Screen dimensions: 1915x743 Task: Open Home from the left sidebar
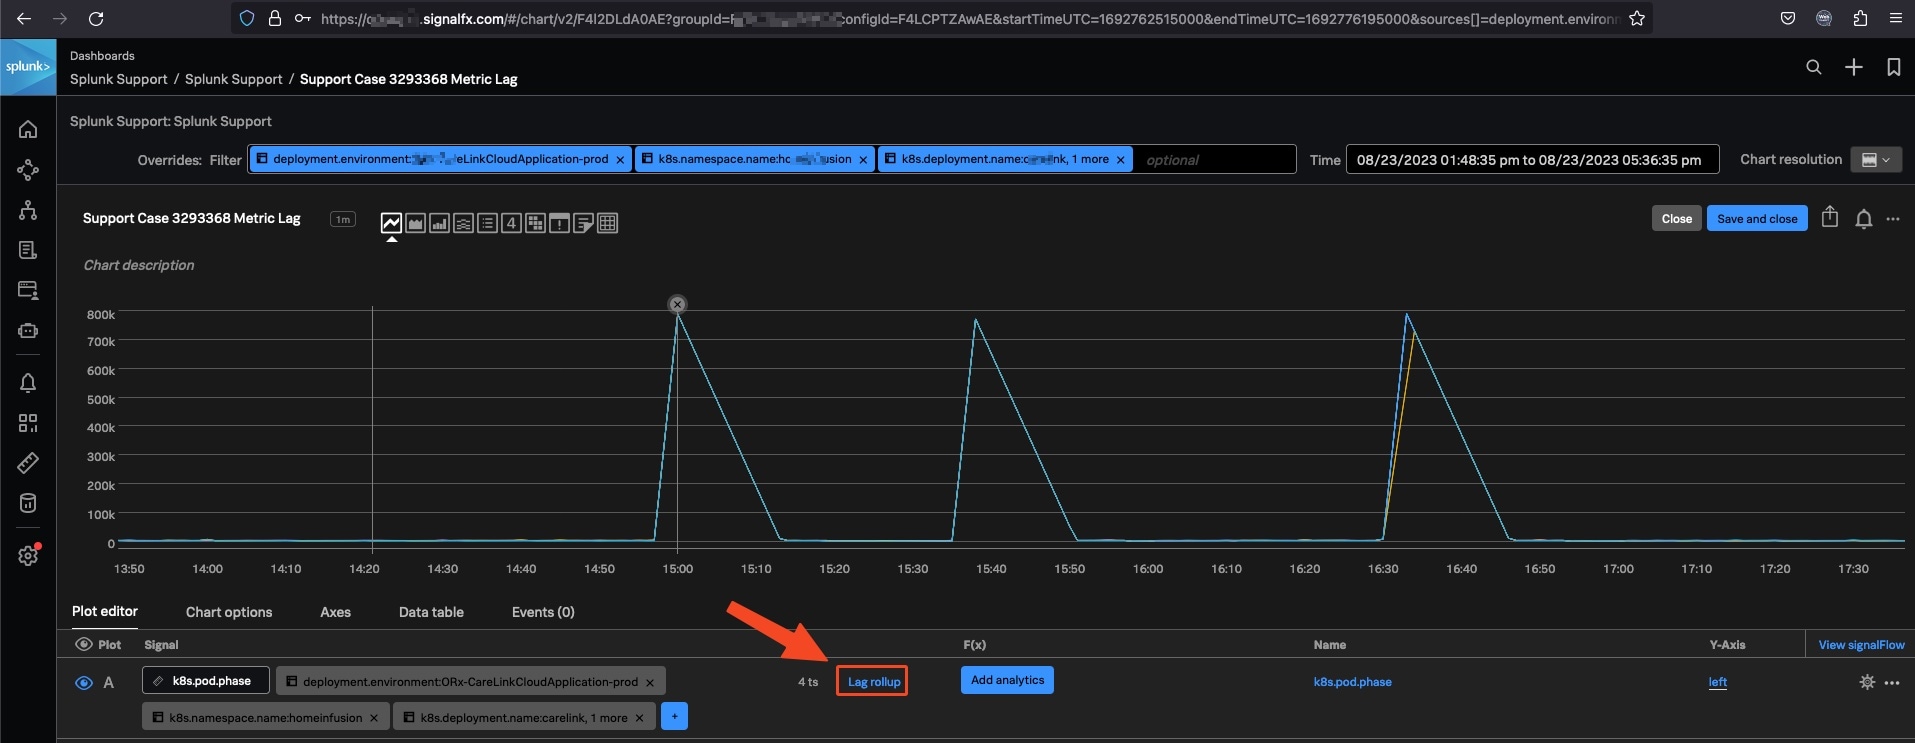[28, 129]
